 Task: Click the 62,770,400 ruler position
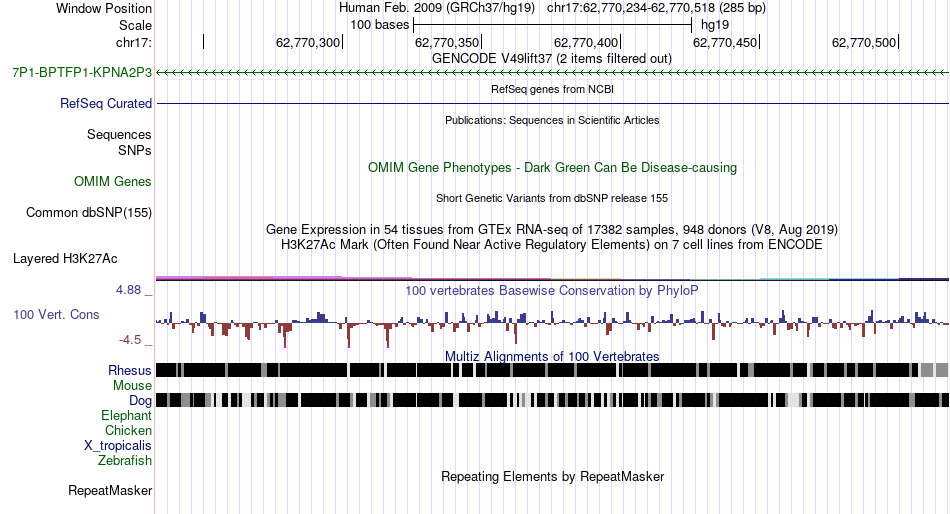(x=586, y=42)
